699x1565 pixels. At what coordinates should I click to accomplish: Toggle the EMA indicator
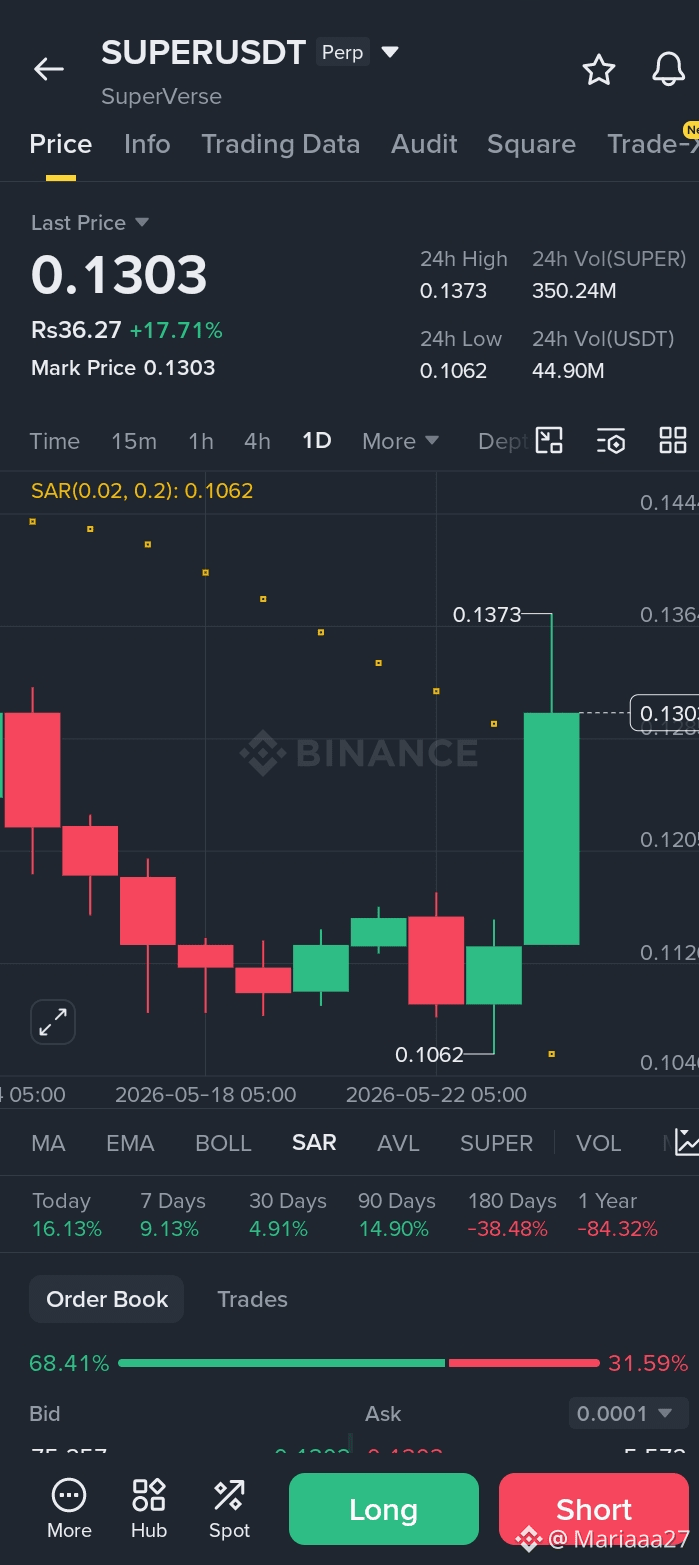tap(130, 1143)
